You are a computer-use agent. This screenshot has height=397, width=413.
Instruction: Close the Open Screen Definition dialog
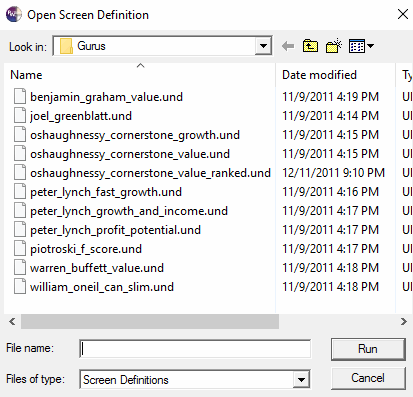click(x=403, y=14)
